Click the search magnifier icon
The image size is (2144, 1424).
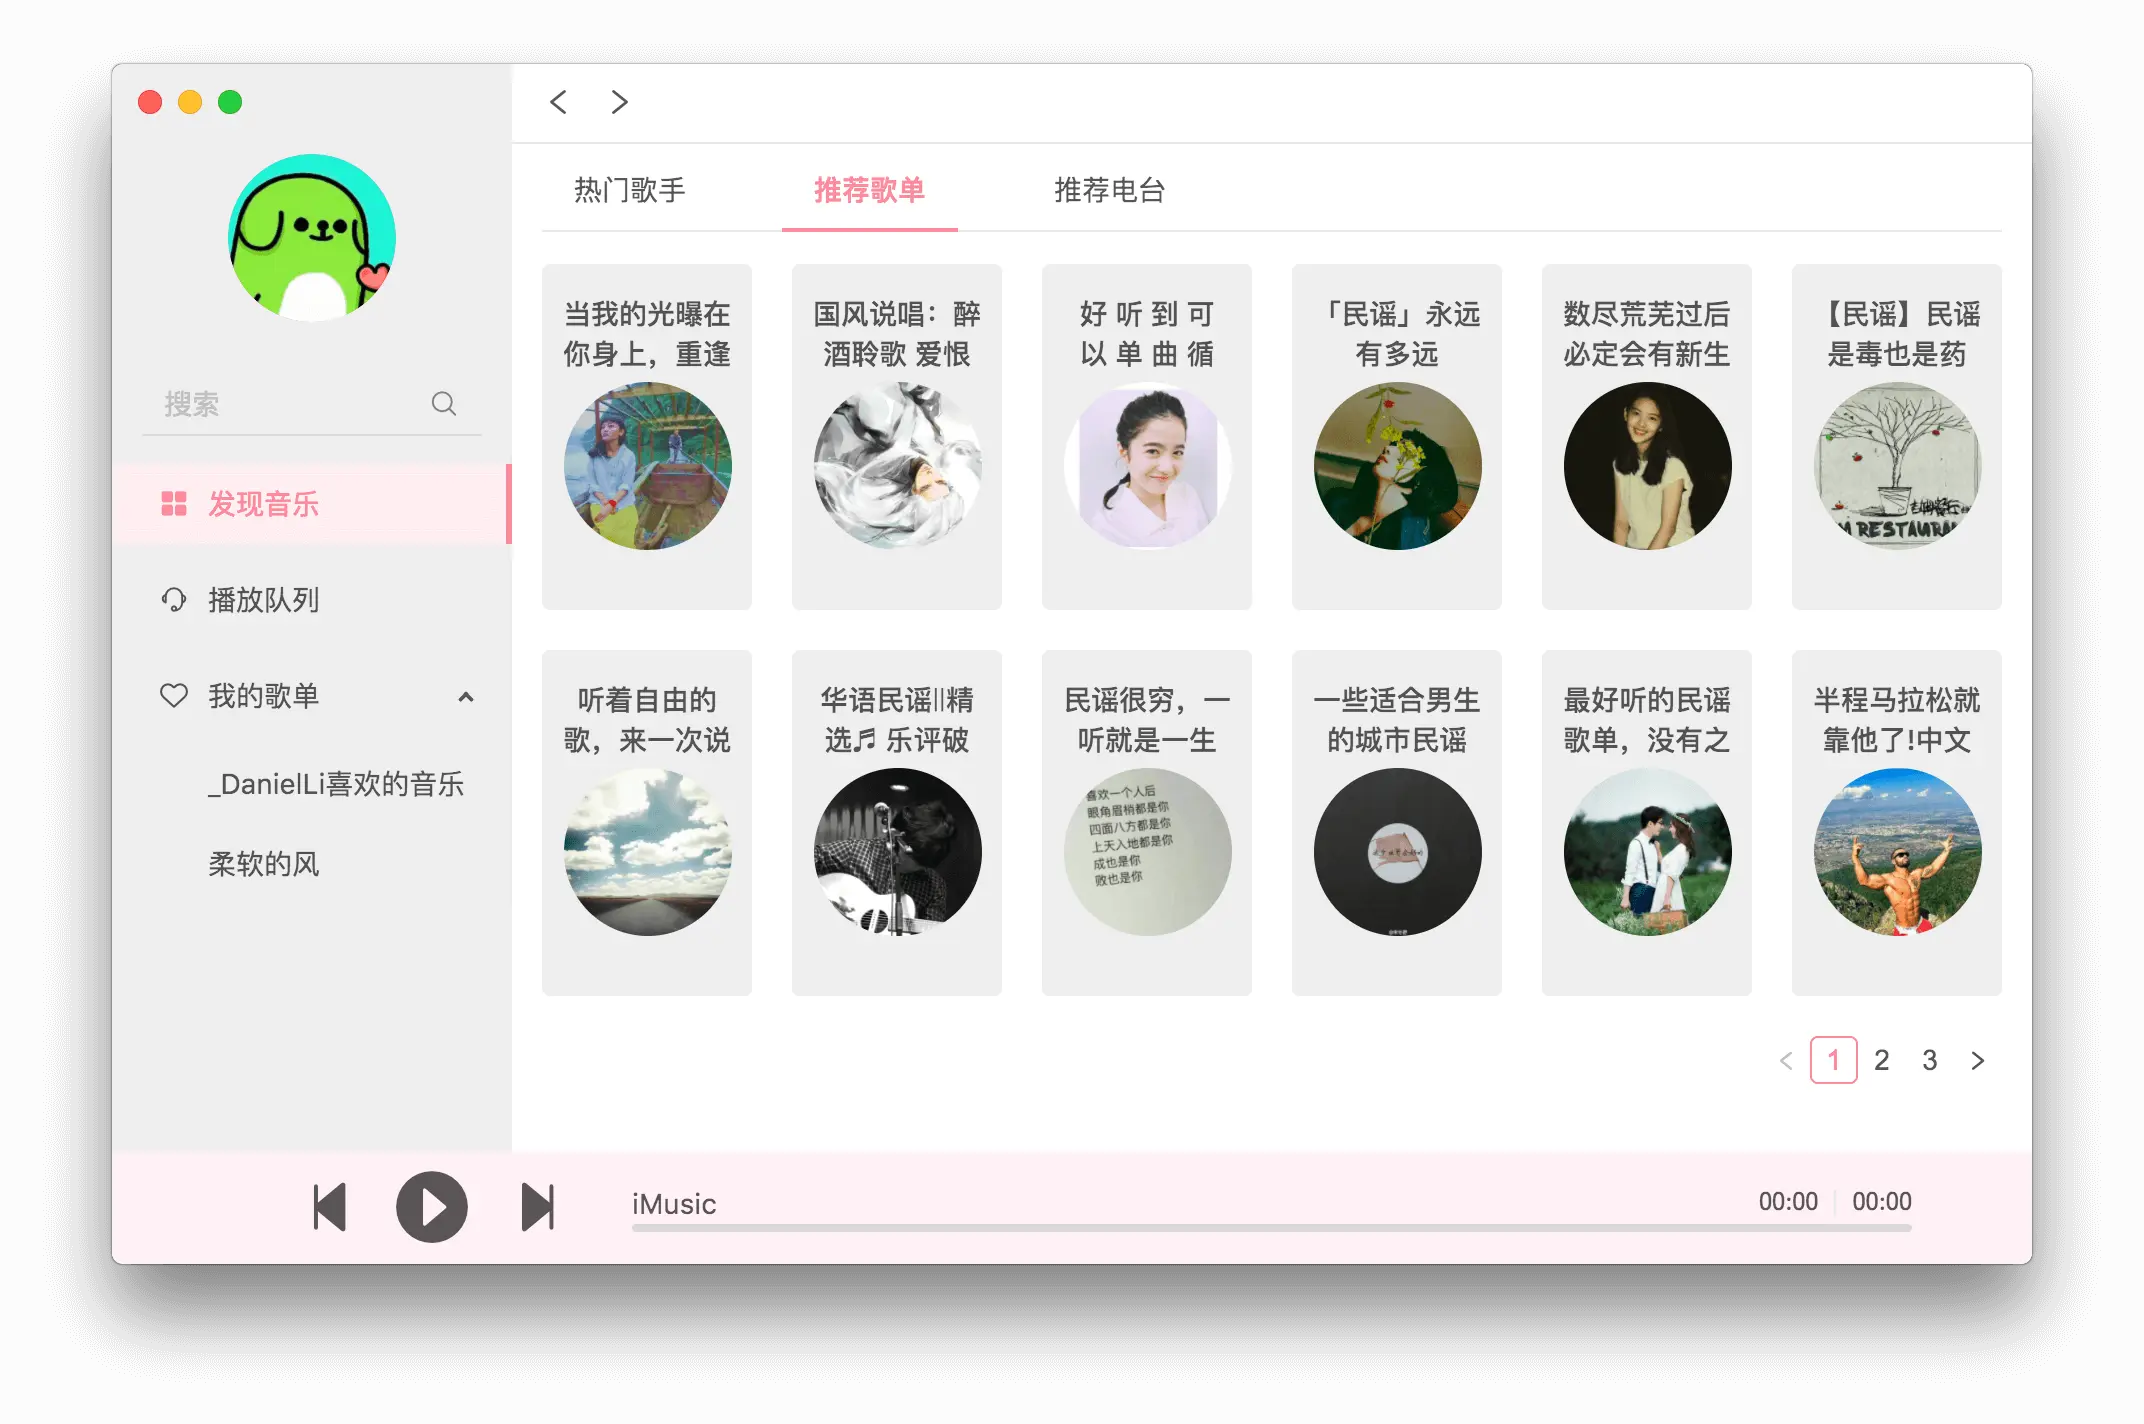click(x=445, y=404)
